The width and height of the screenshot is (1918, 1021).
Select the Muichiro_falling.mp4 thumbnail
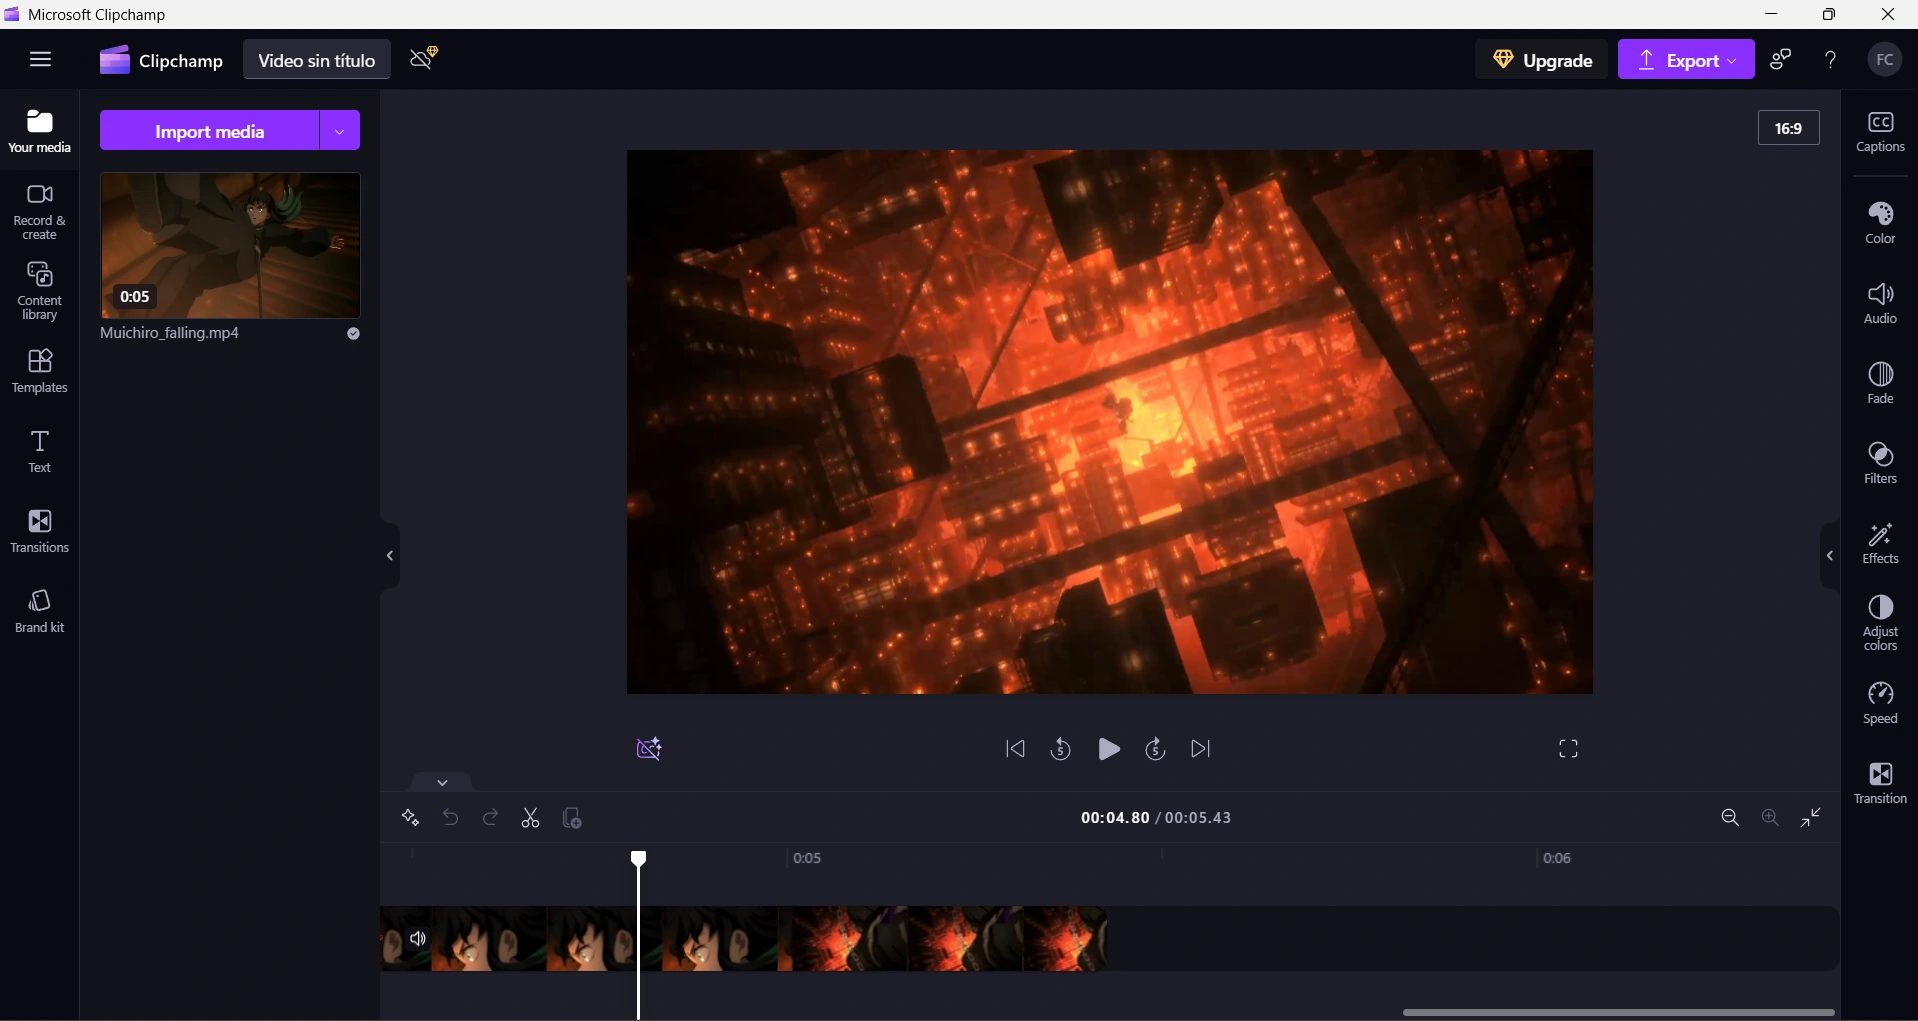coord(230,245)
